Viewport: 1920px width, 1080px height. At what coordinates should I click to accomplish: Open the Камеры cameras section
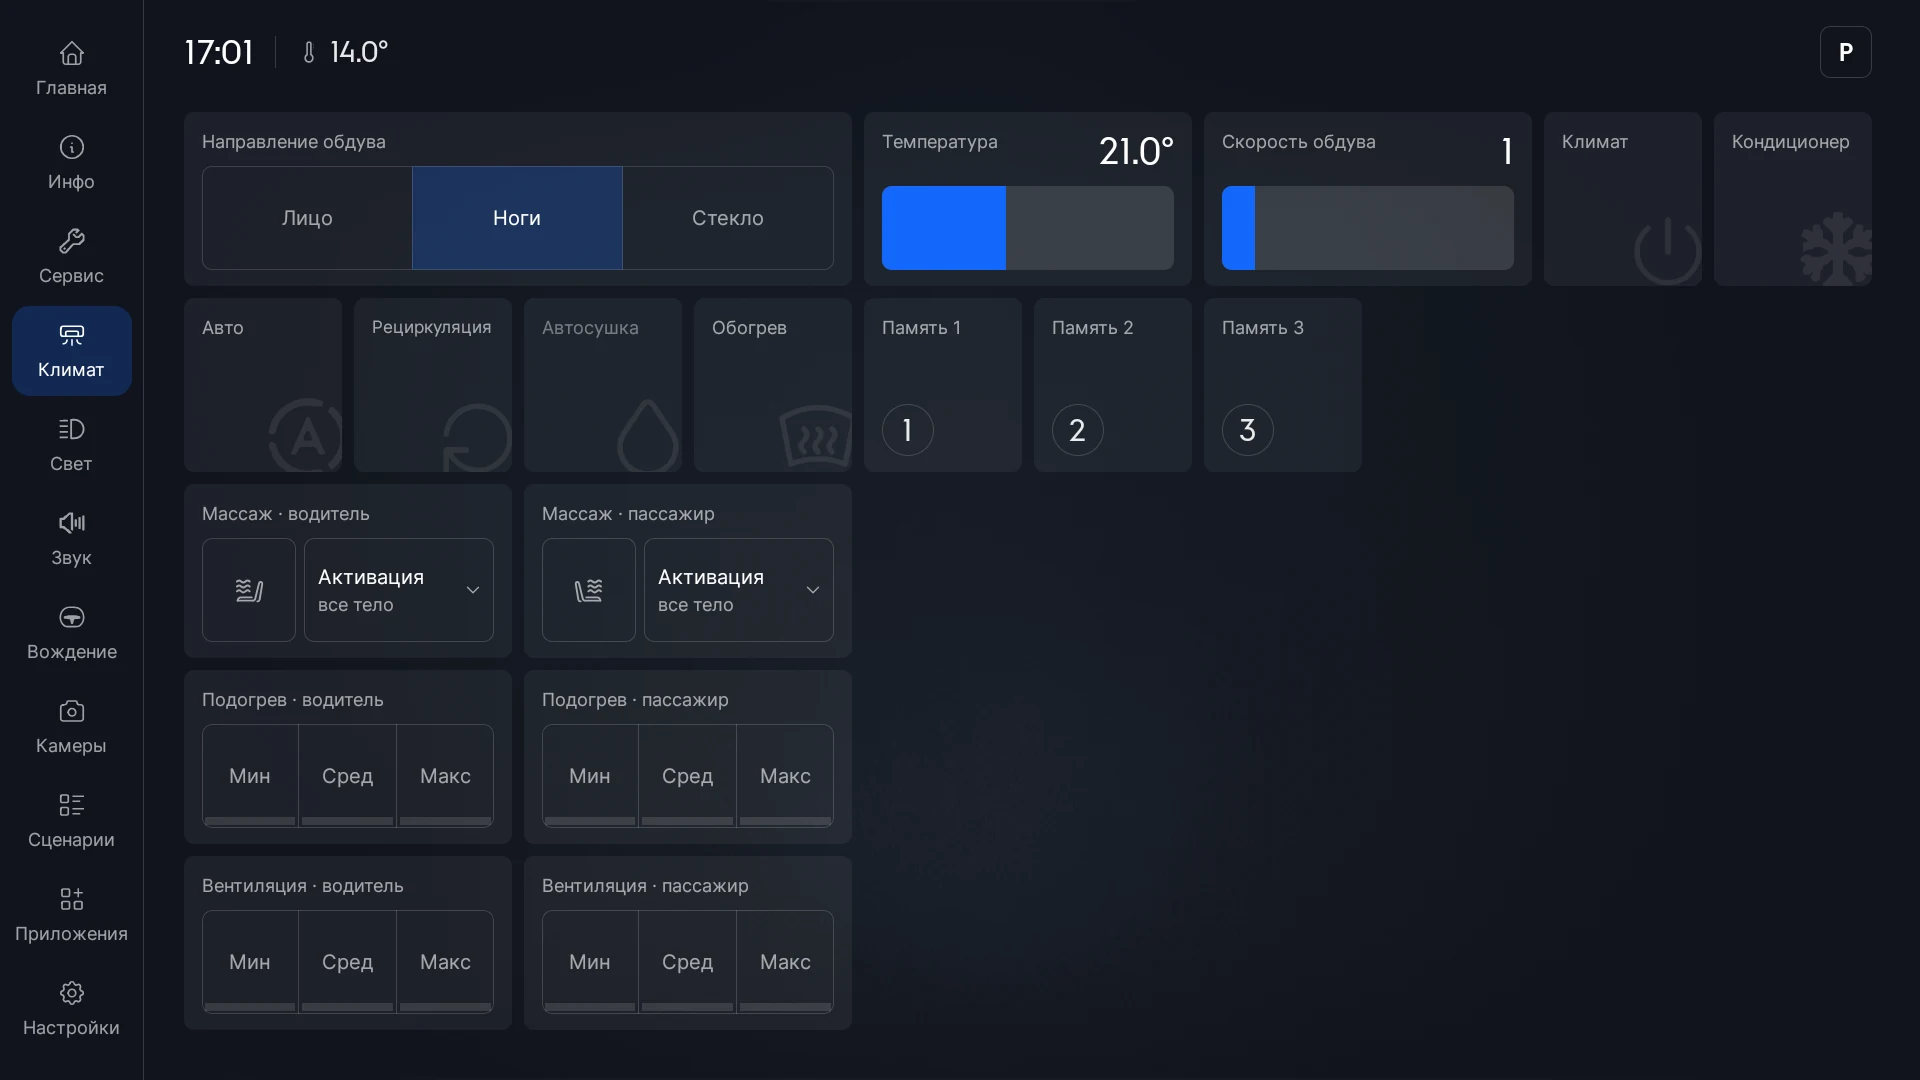coord(71,727)
